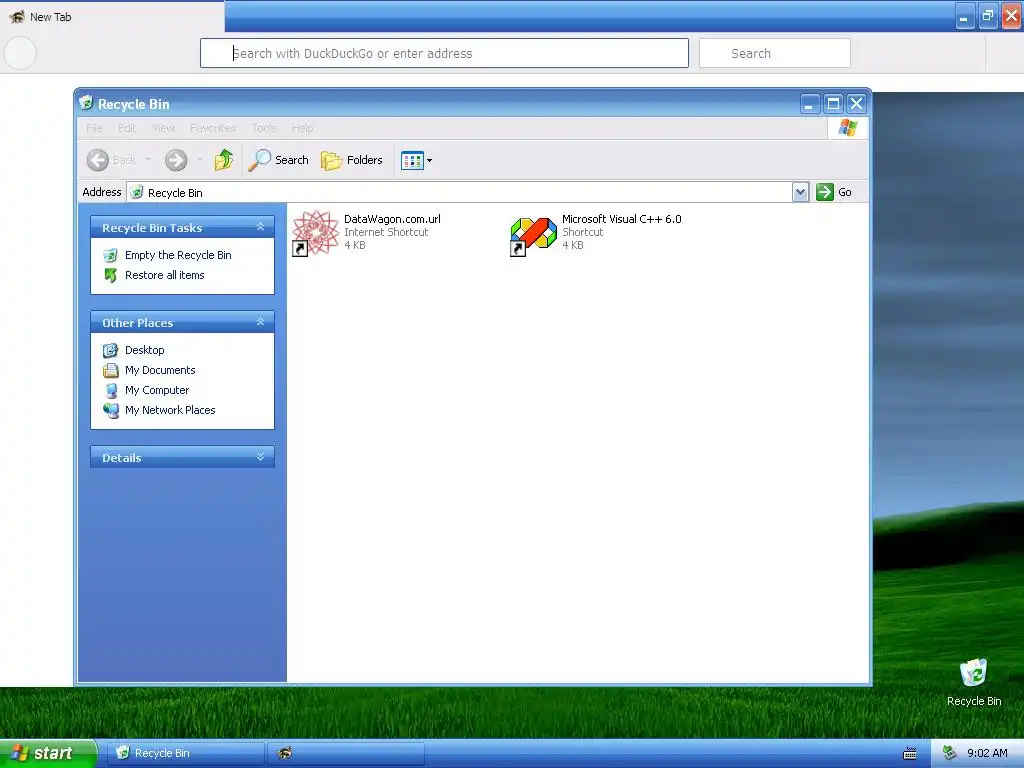Maximize the Recycle Bin window
Screen dimensions: 1024x768
pos(833,104)
